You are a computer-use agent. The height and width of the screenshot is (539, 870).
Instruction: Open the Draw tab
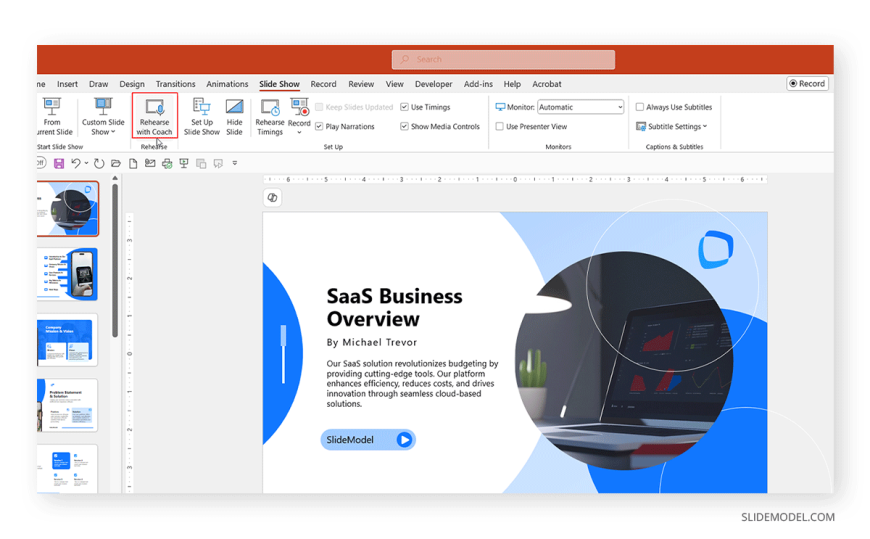coord(98,84)
